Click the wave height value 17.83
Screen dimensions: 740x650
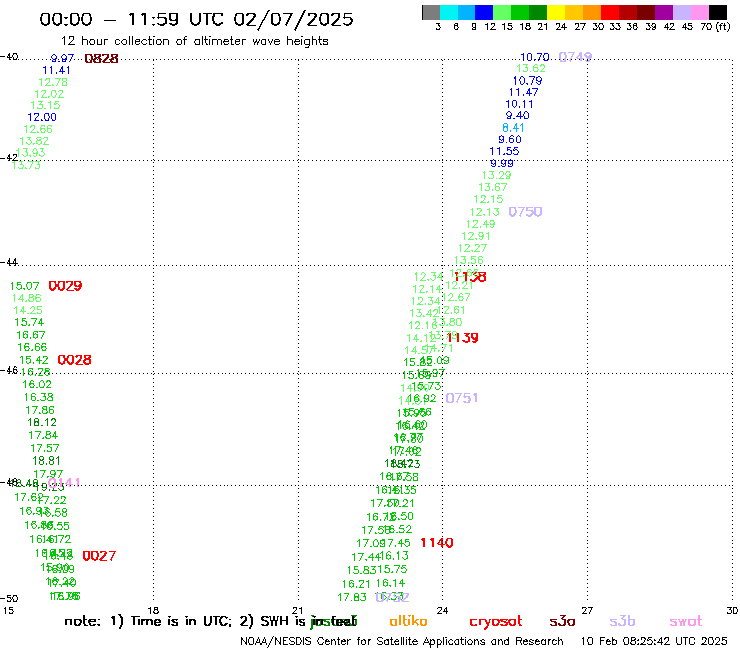click(352, 598)
